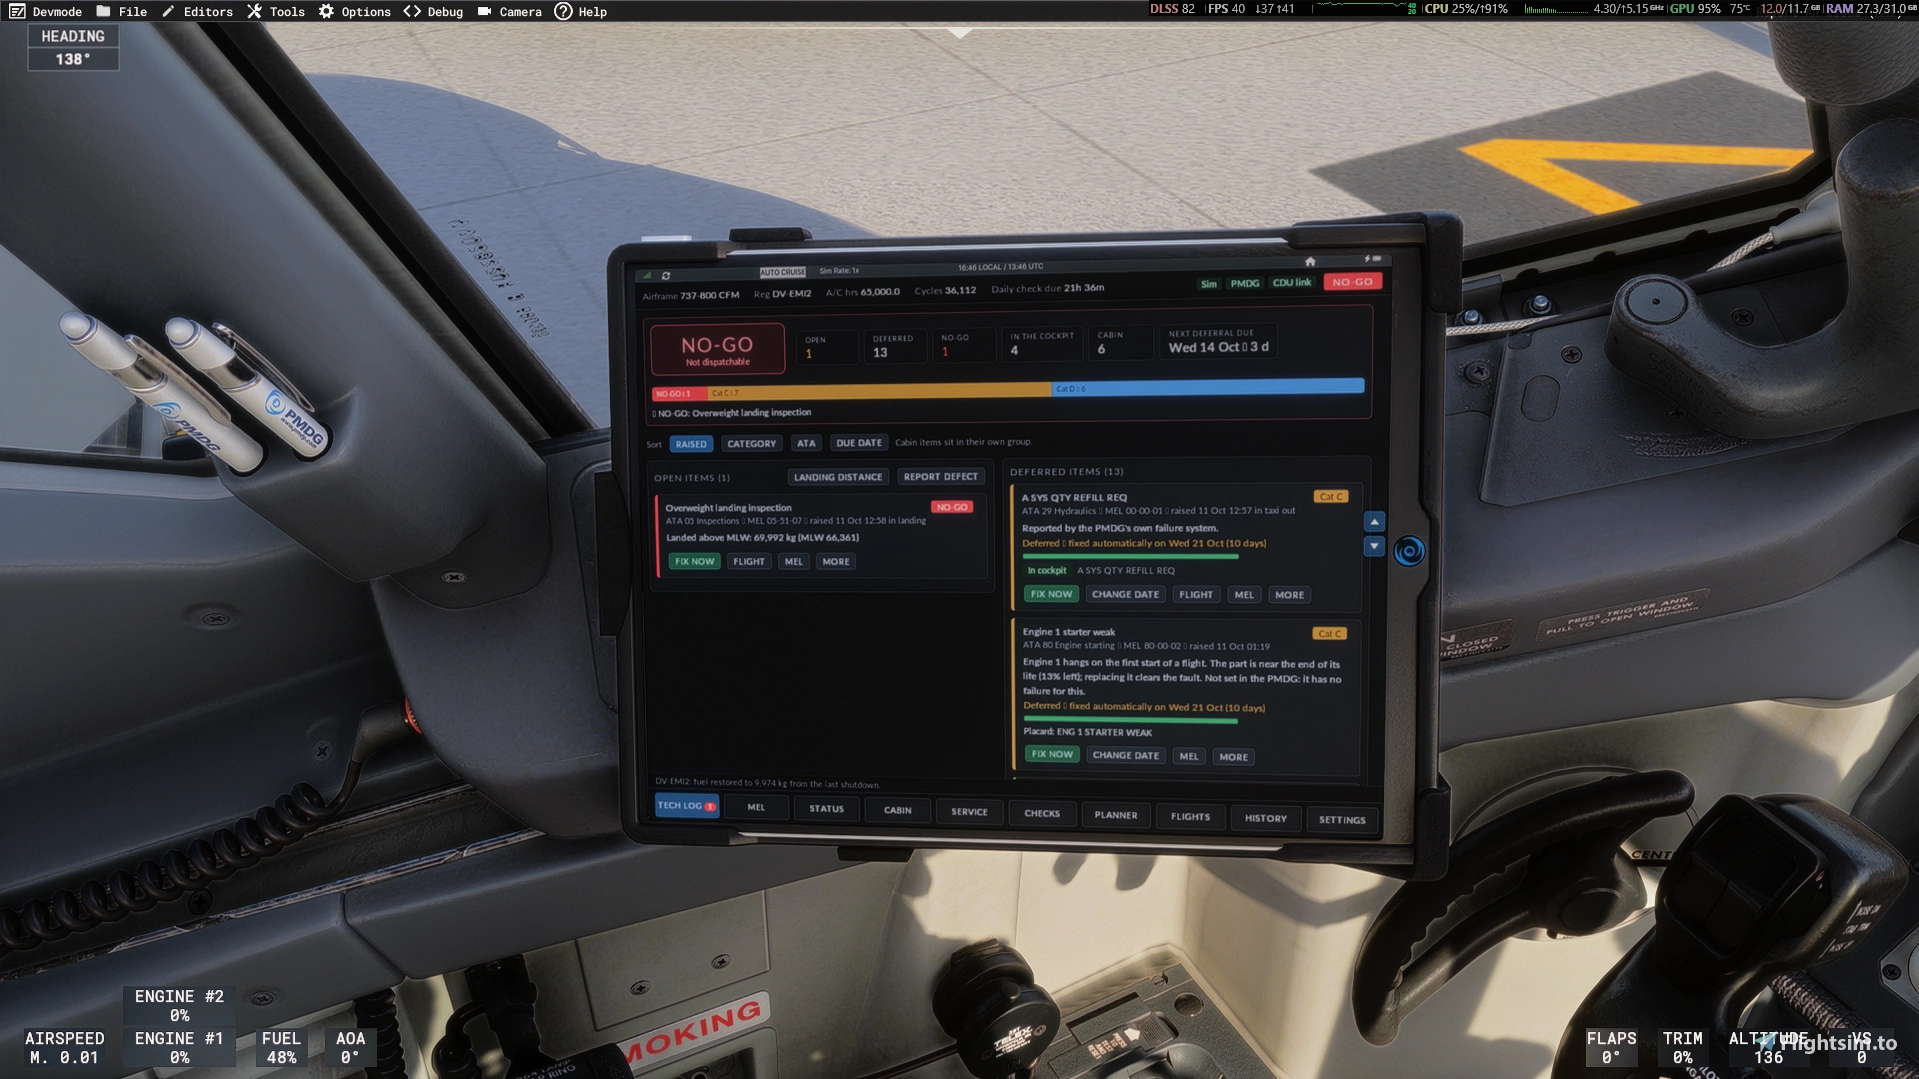Expand MORE on Overweight landing inspection card

[x=836, y=562]
